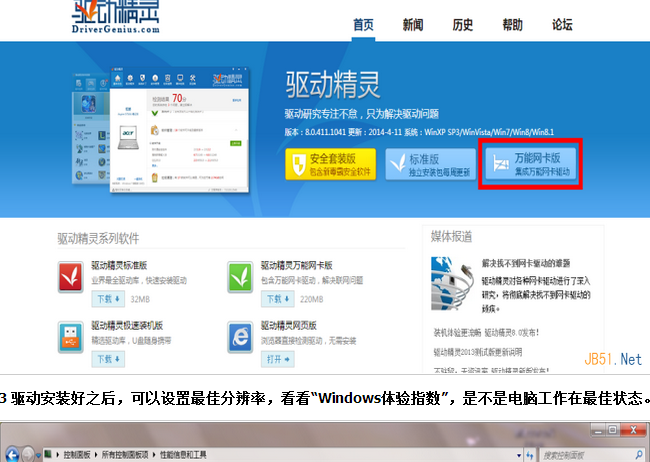Click the green 驱动精灵万能网卡版 product icon
650x462 pixels.
point(240,275)
